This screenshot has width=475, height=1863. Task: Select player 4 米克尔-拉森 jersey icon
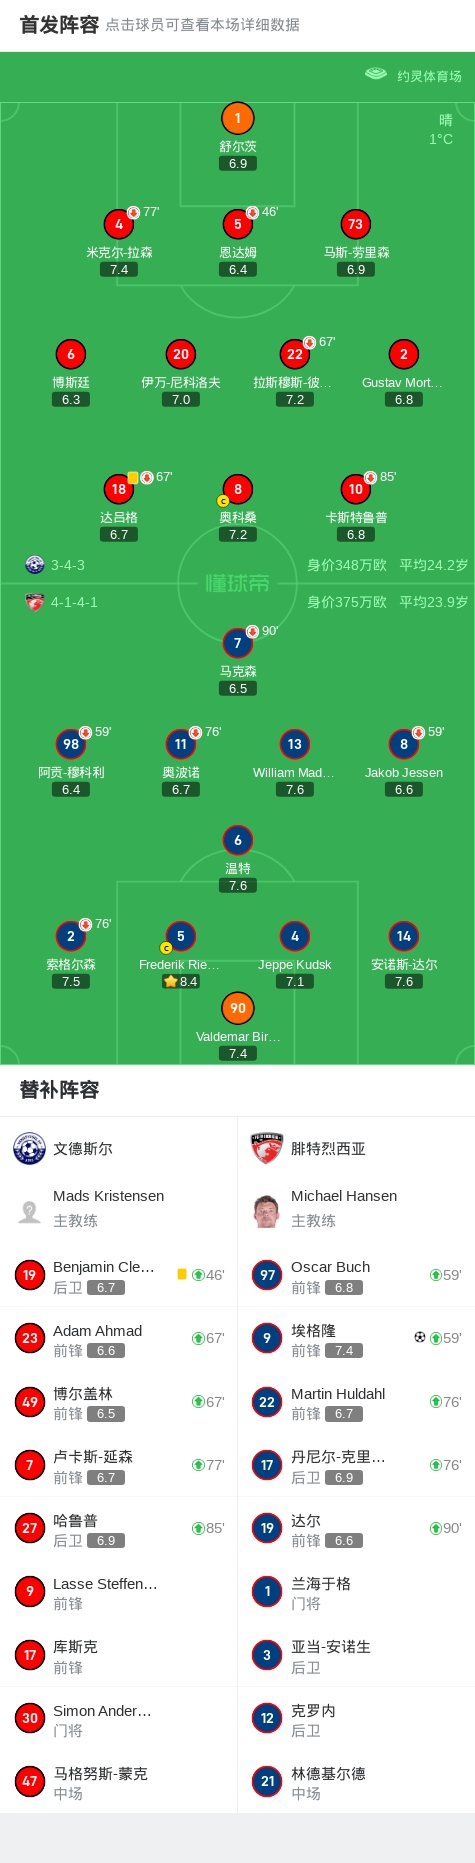(x=119, y=224)
